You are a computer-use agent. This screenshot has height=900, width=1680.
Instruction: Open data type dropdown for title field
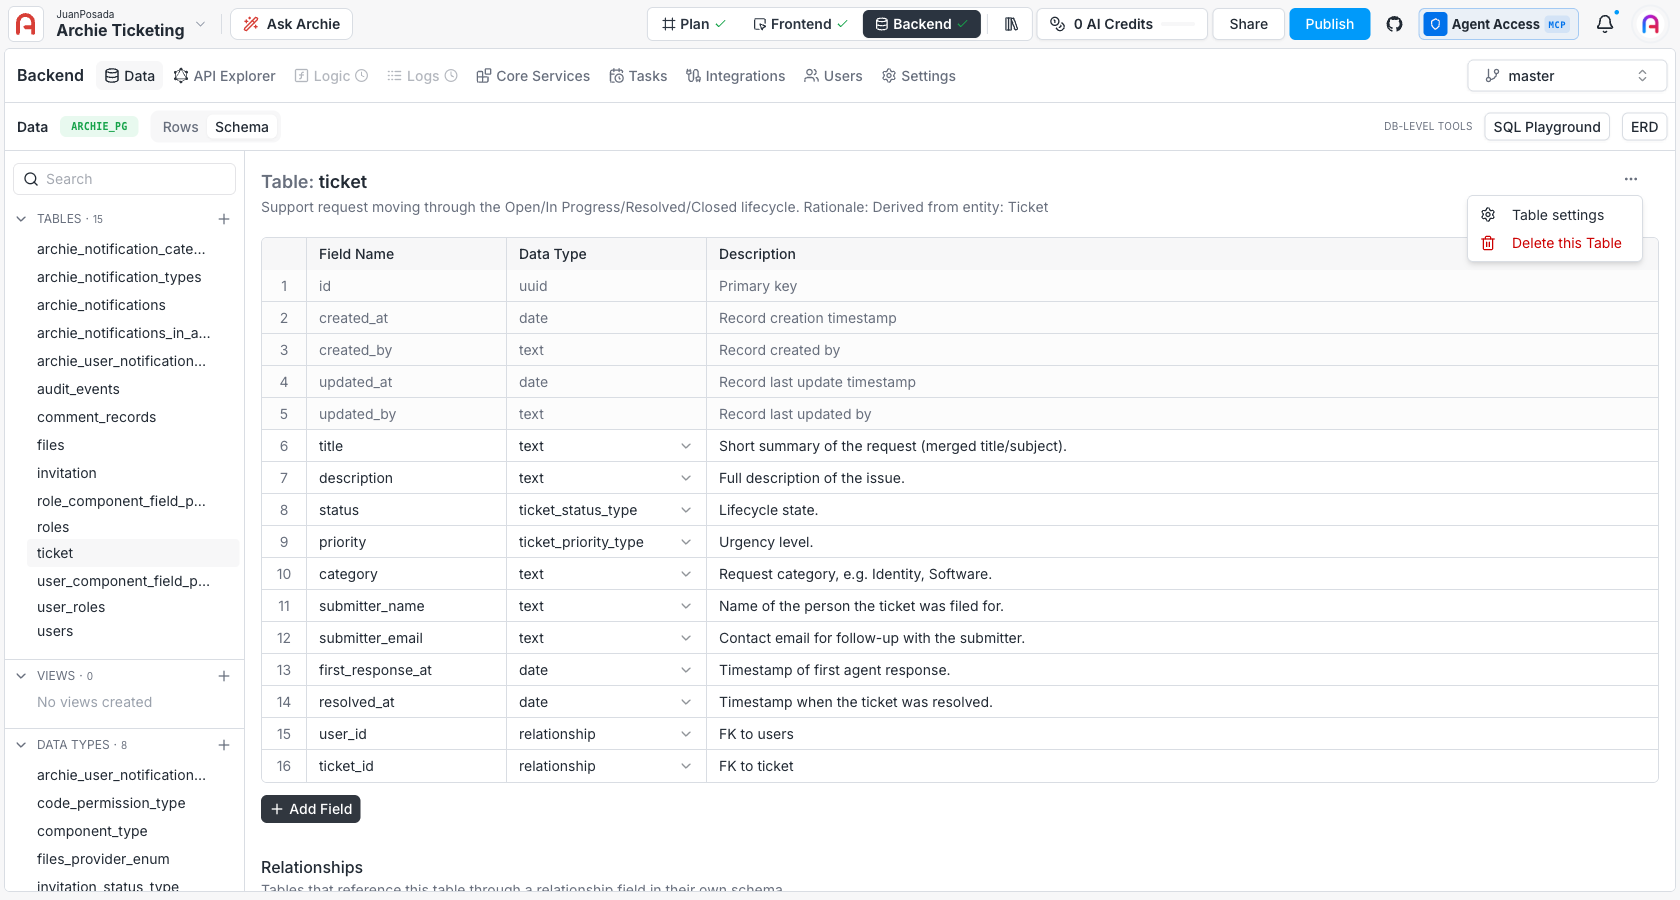[x=686, y=446]
